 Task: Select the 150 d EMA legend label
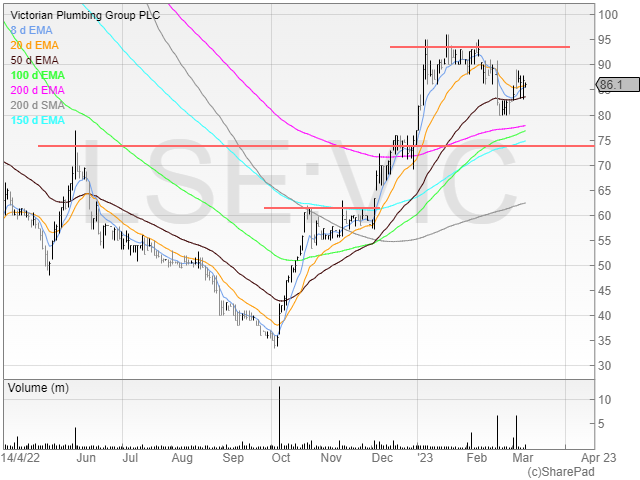(x=38, y=120)
